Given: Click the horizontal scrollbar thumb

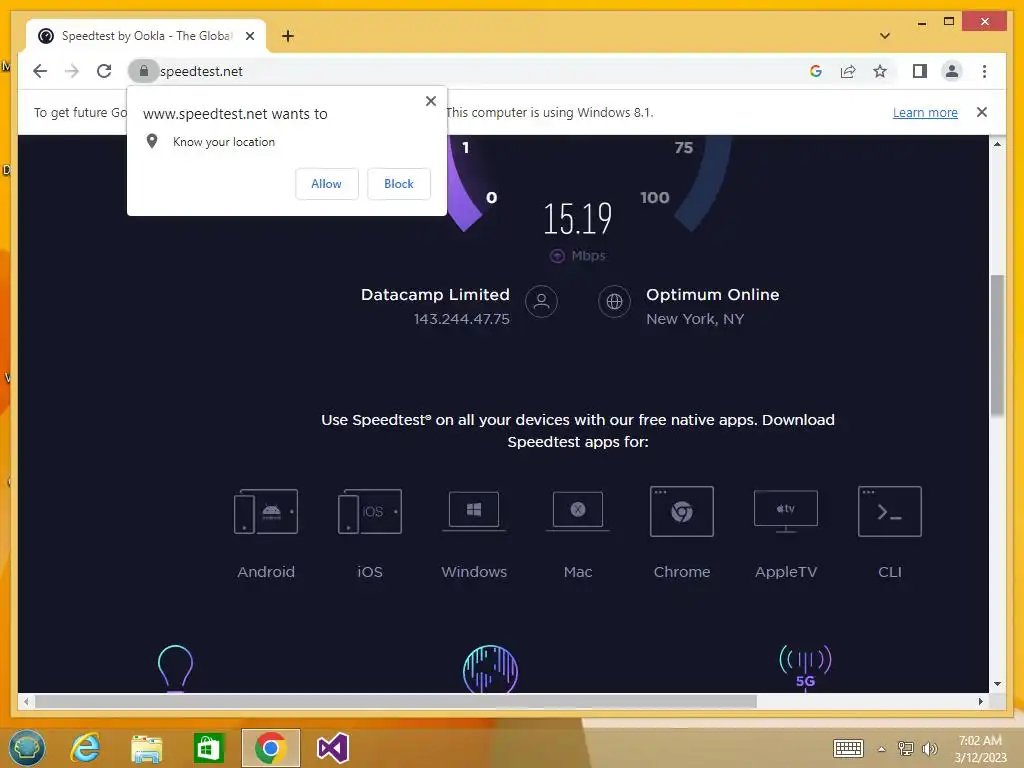Looking at the screenshot, I should pyautogui.click(x=396, y=701).
